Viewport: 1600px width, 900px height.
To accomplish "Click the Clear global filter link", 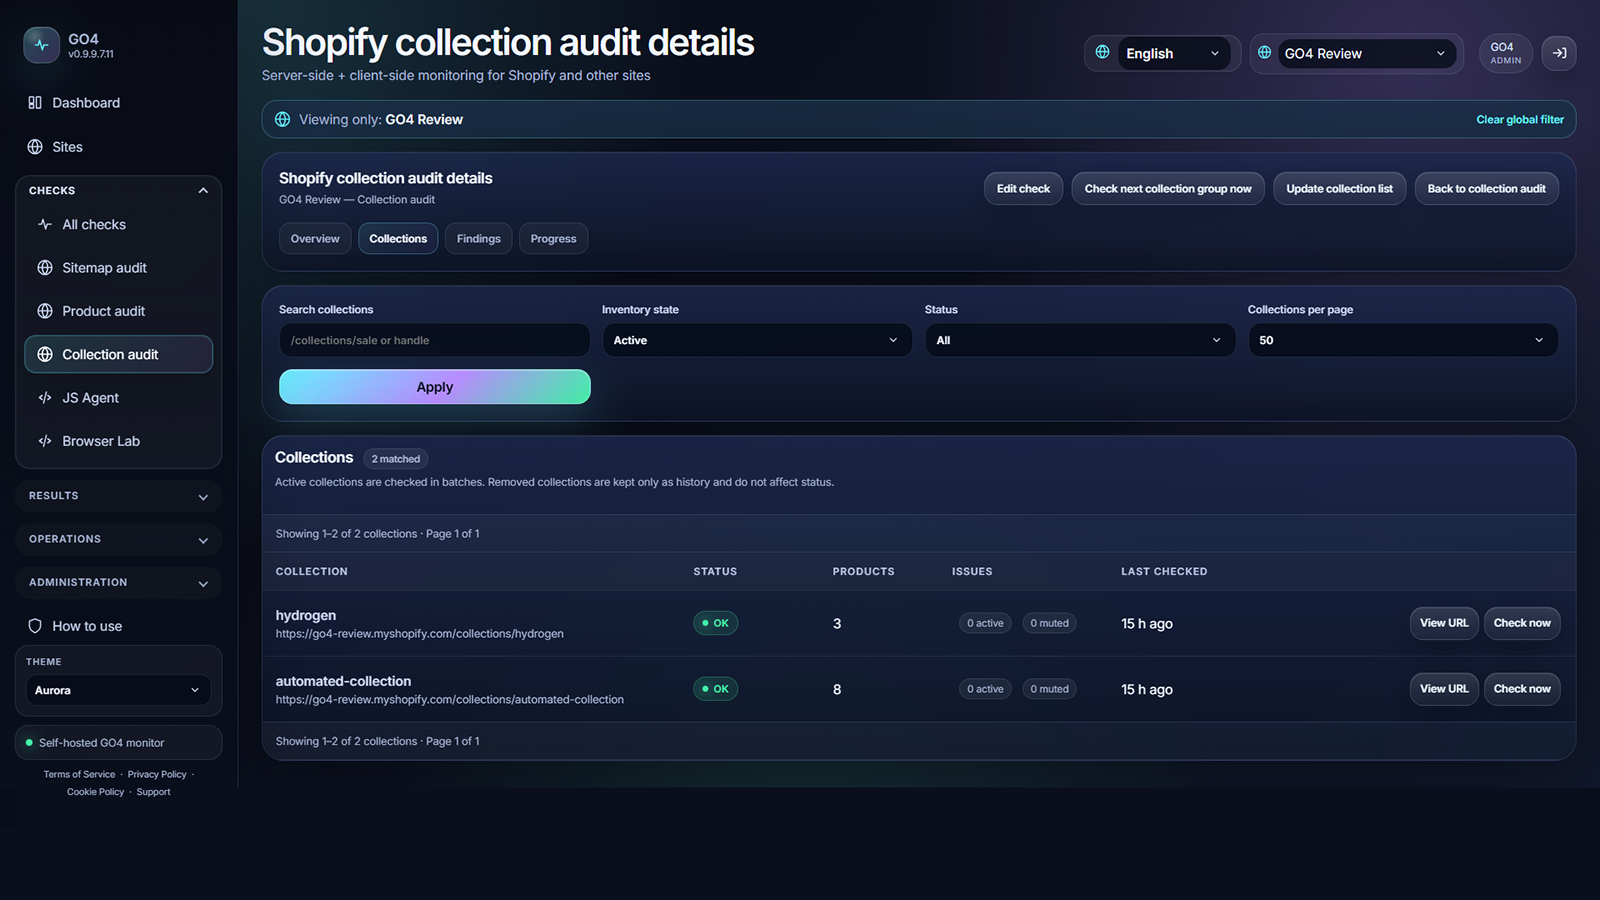I will (x=1520, y=120).
